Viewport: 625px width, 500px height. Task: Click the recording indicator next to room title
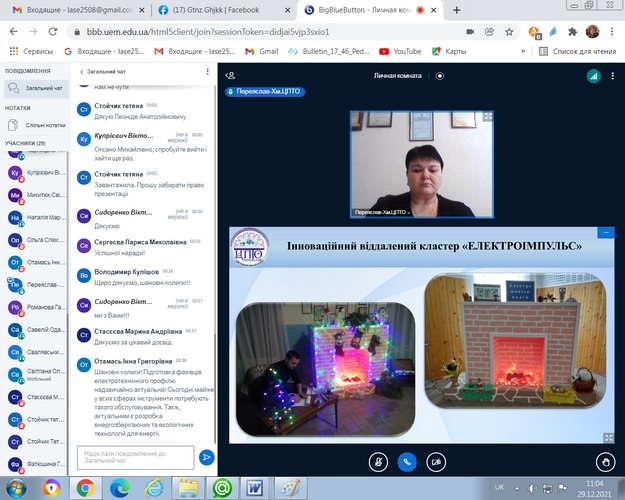click(x=439, y=74)
